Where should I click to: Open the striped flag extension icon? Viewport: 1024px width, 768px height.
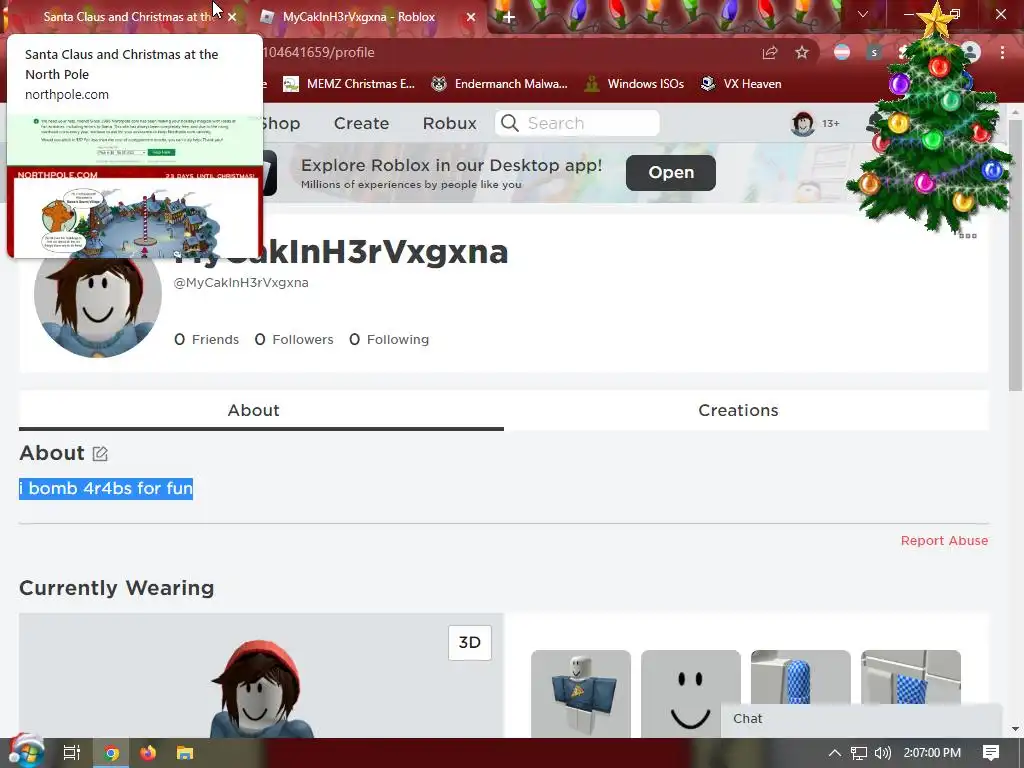click(x=842, y=52)
